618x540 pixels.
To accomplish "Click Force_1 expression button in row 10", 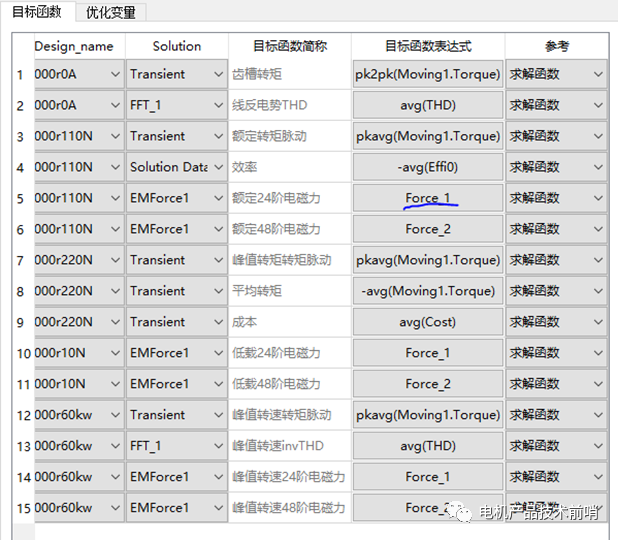I will tap(428, 353).
